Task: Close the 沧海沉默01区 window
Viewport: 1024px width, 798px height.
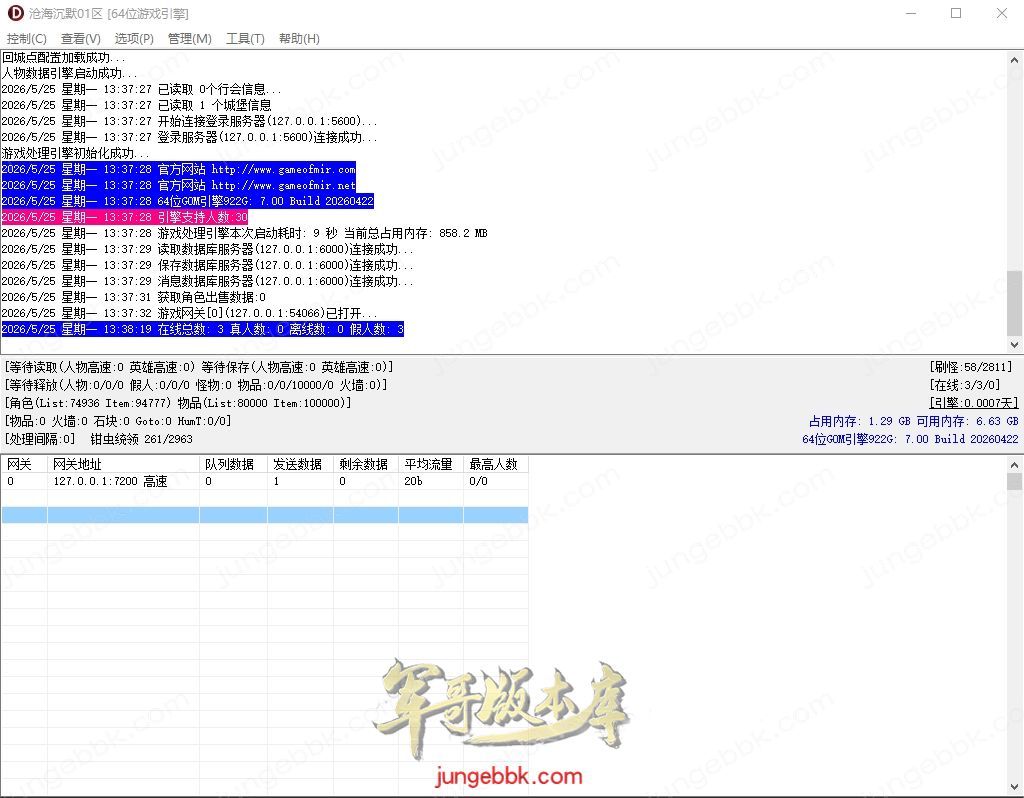Action: [x=1002, y=13]
